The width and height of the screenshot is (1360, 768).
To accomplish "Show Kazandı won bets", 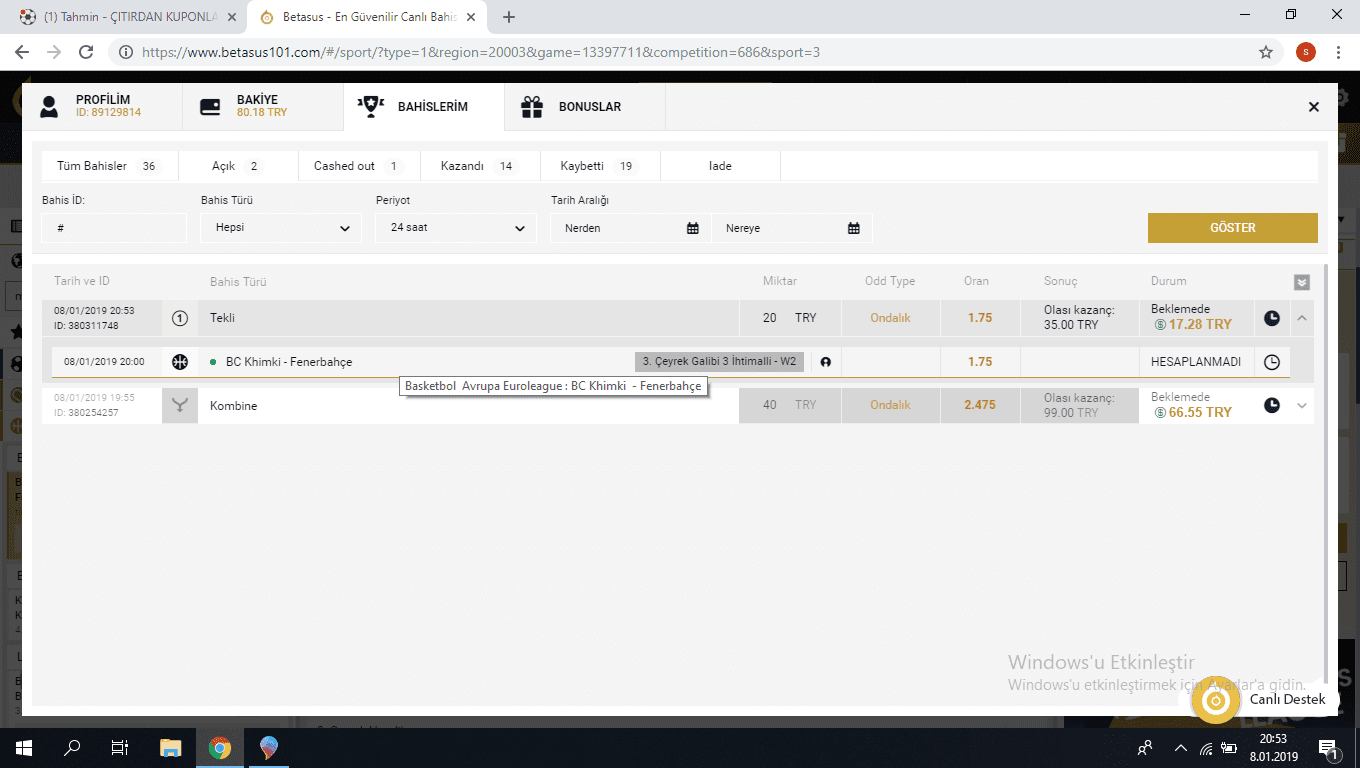I will point(479,166).
